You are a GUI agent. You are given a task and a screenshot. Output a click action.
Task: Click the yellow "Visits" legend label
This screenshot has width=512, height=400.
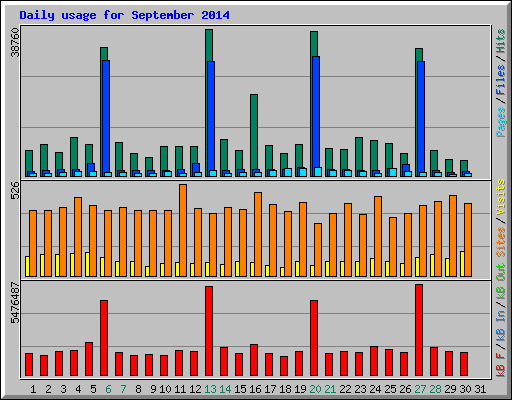(x=501, y=197)
